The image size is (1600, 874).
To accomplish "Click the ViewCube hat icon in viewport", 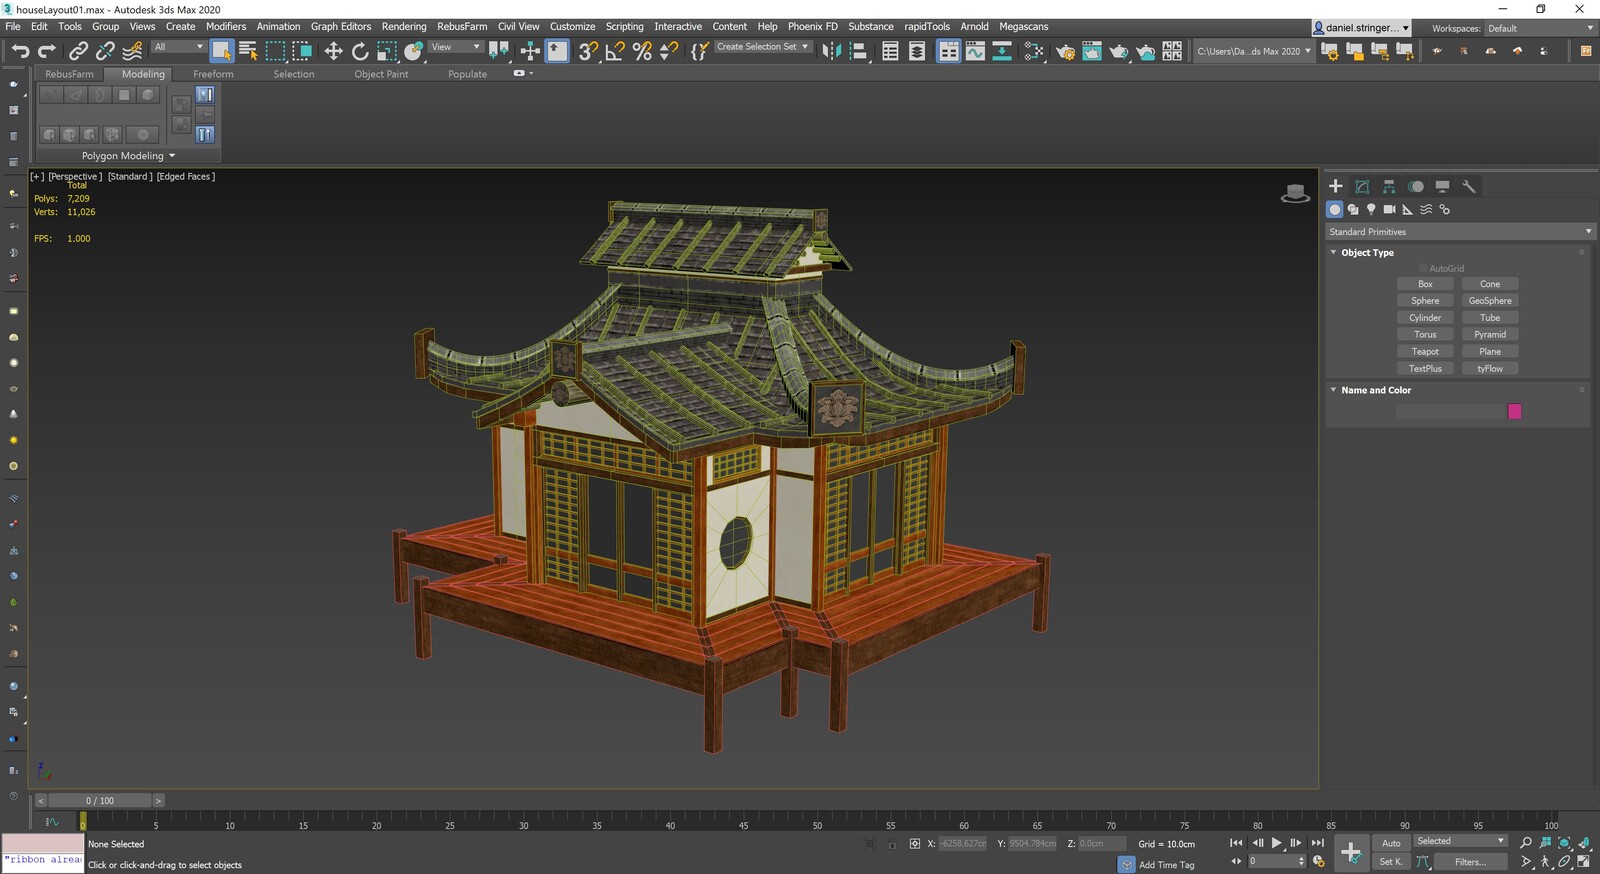I will [x=1295, y=193].
